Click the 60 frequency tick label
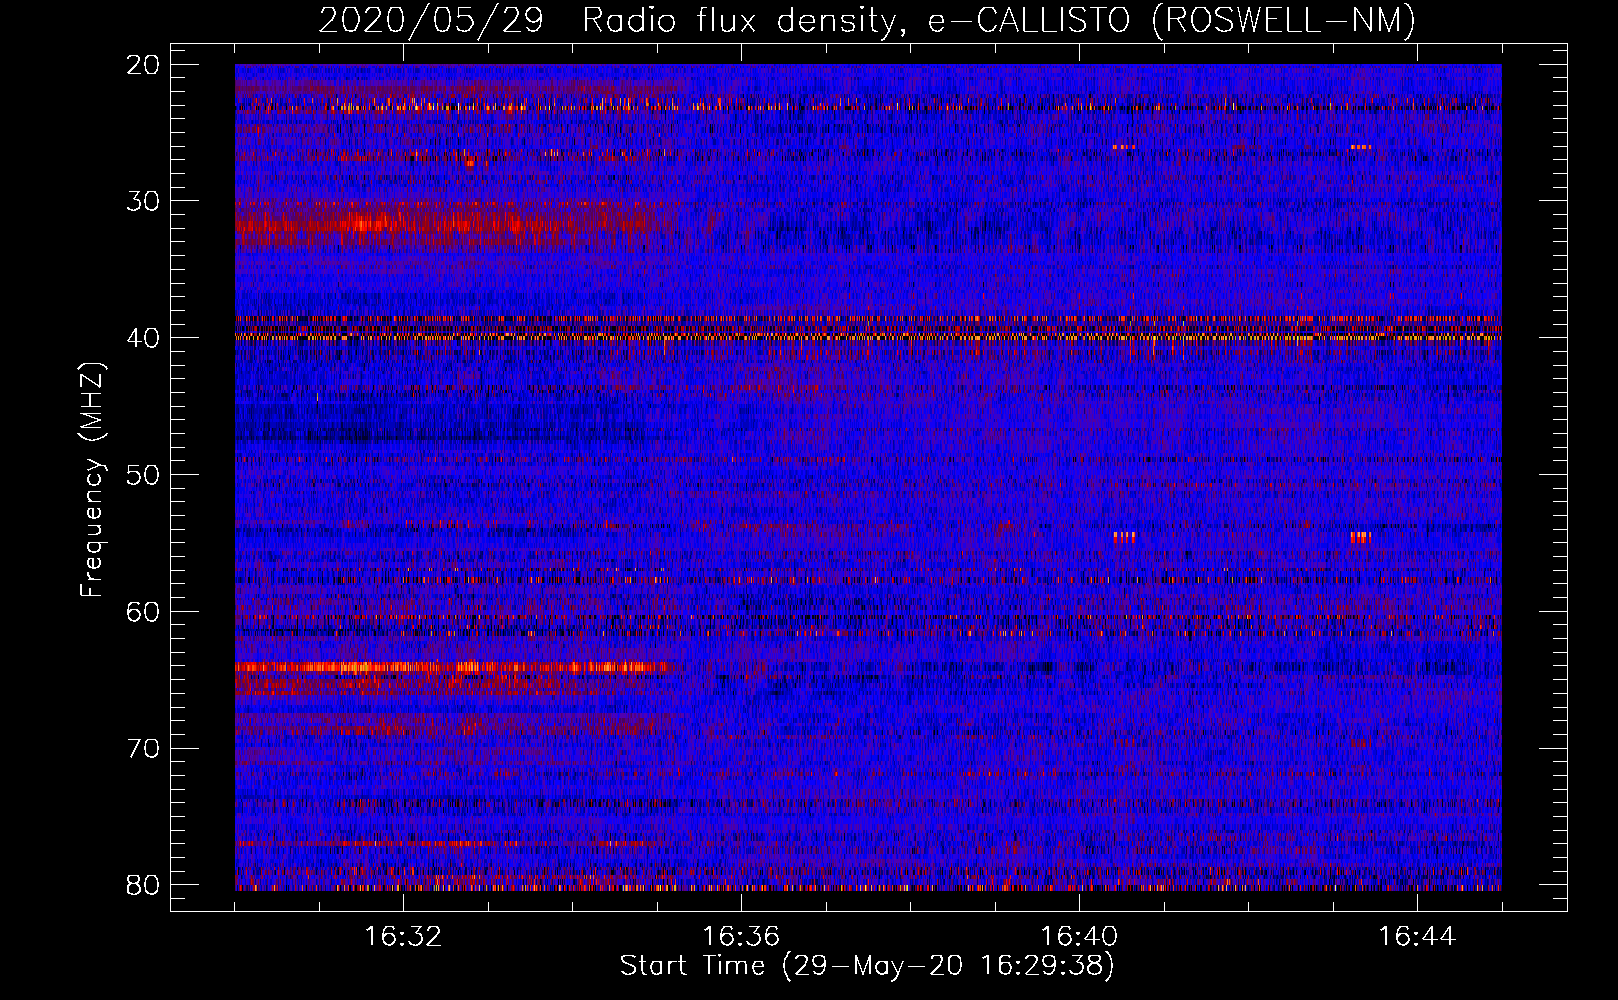 (x=143, y=611)
